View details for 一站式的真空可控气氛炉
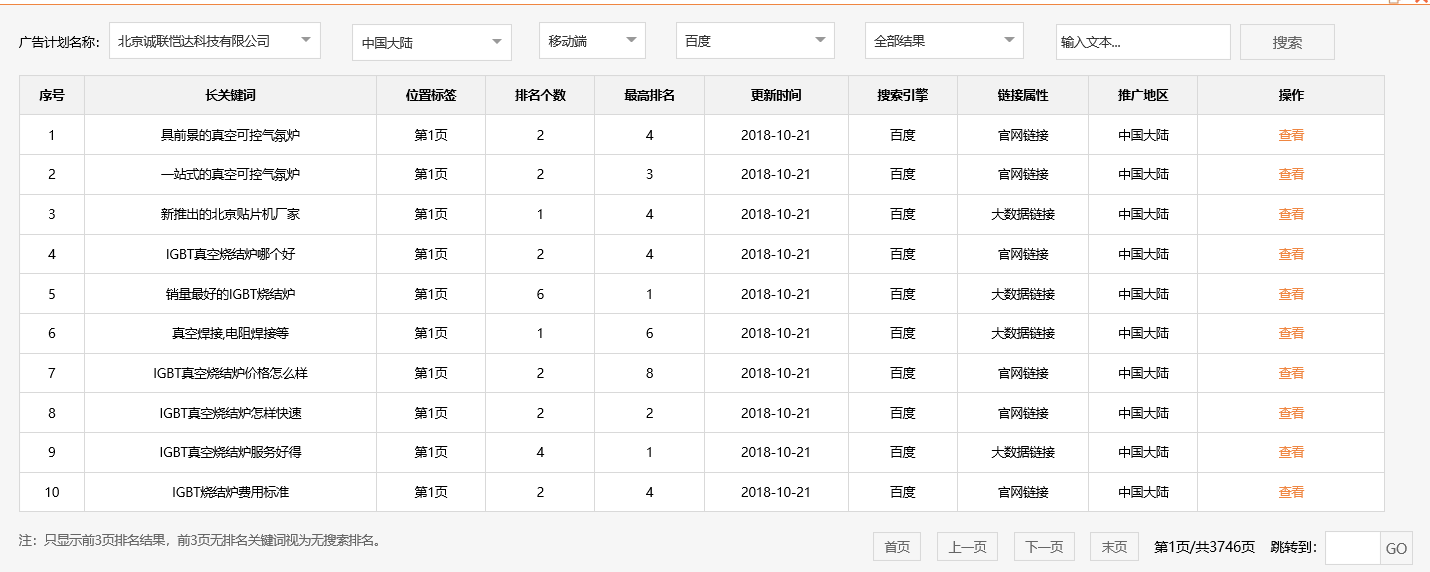Screen dimensions: 1430x572 pyautogui.click(x=1291, y=174)
